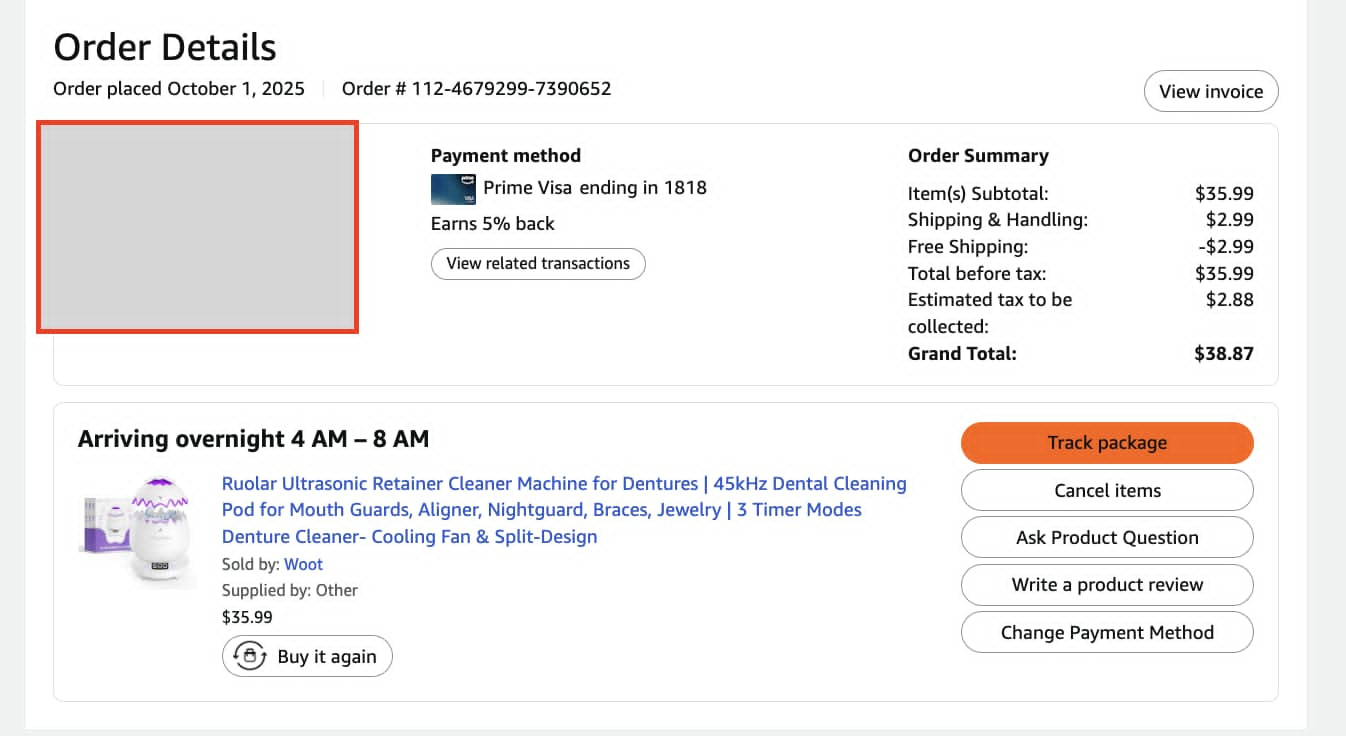Track package with the orange button
Viewport: 1346px width, 736px height.
[1107, 443]
